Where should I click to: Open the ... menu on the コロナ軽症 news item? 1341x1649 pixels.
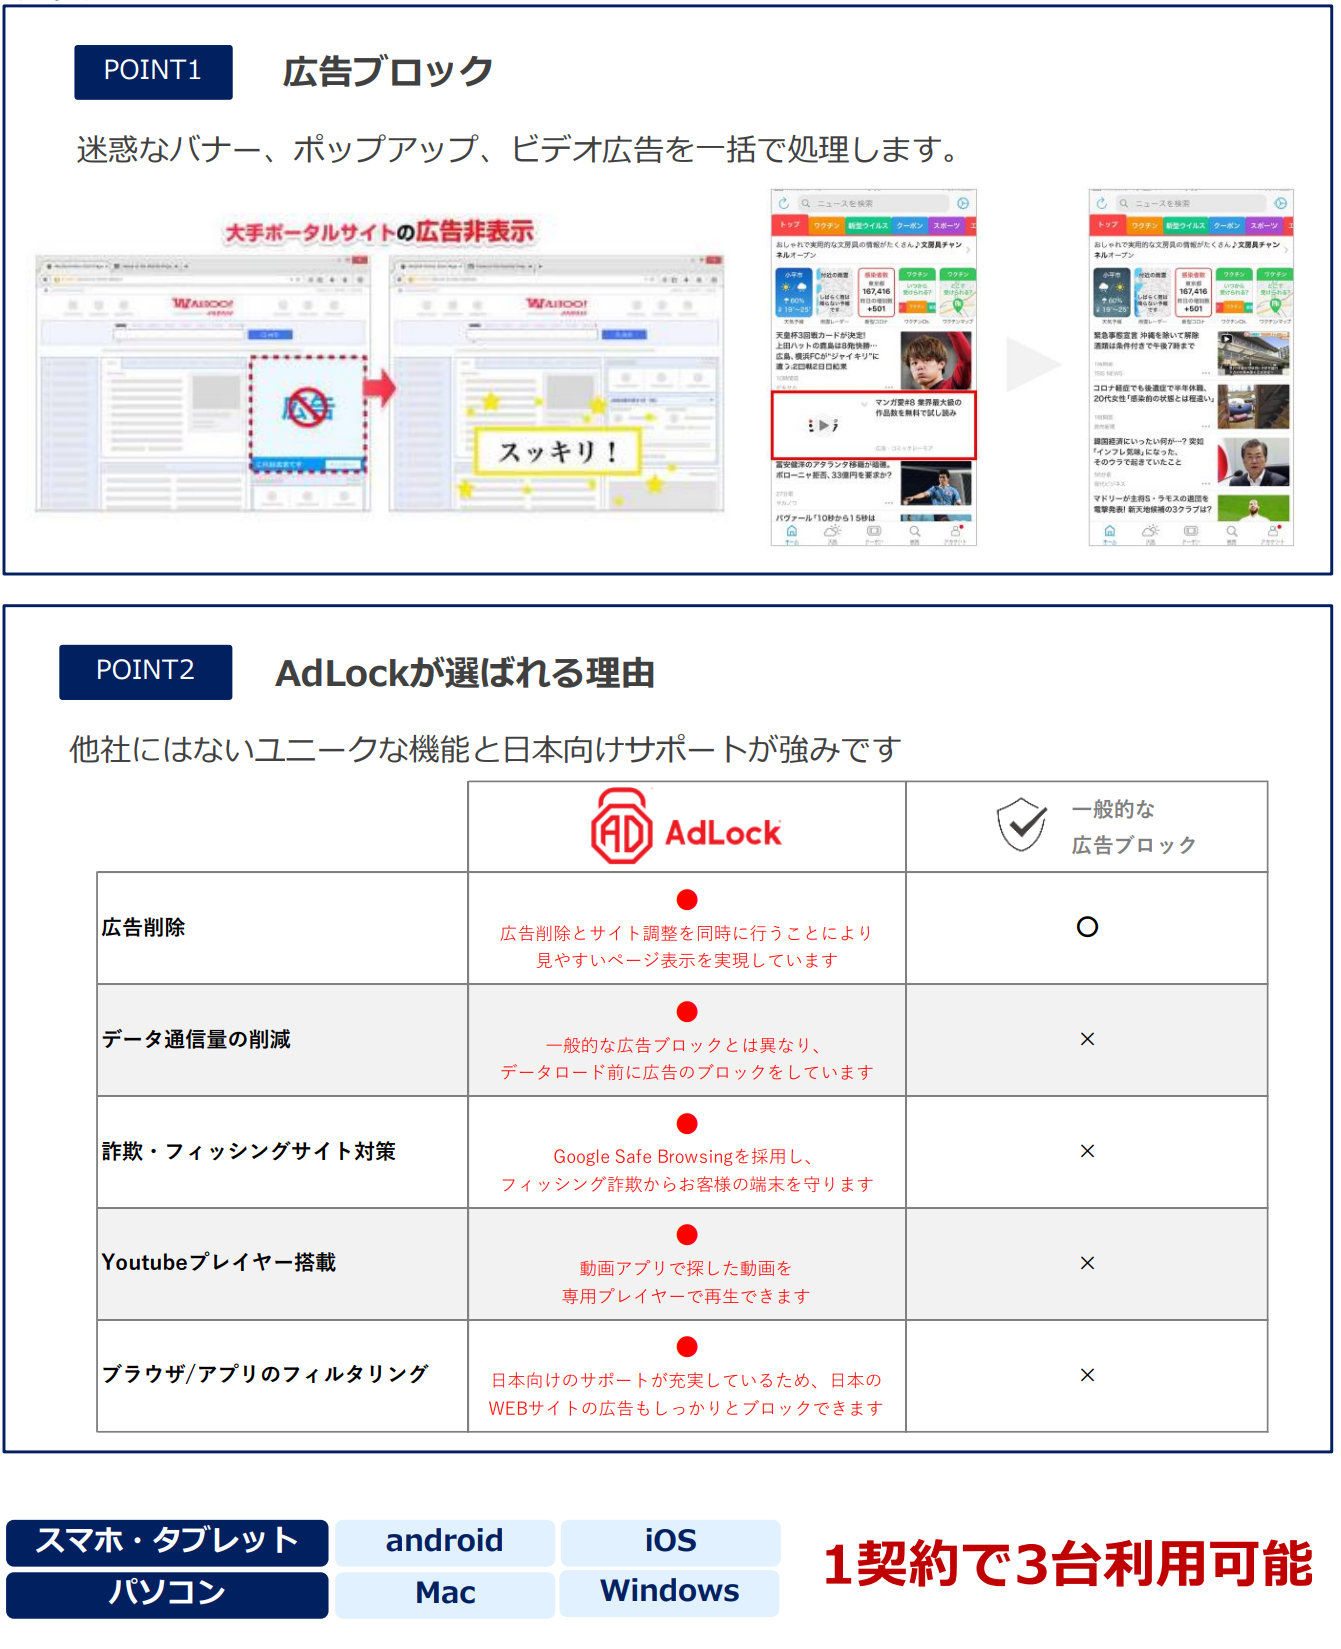[1206, 426]
